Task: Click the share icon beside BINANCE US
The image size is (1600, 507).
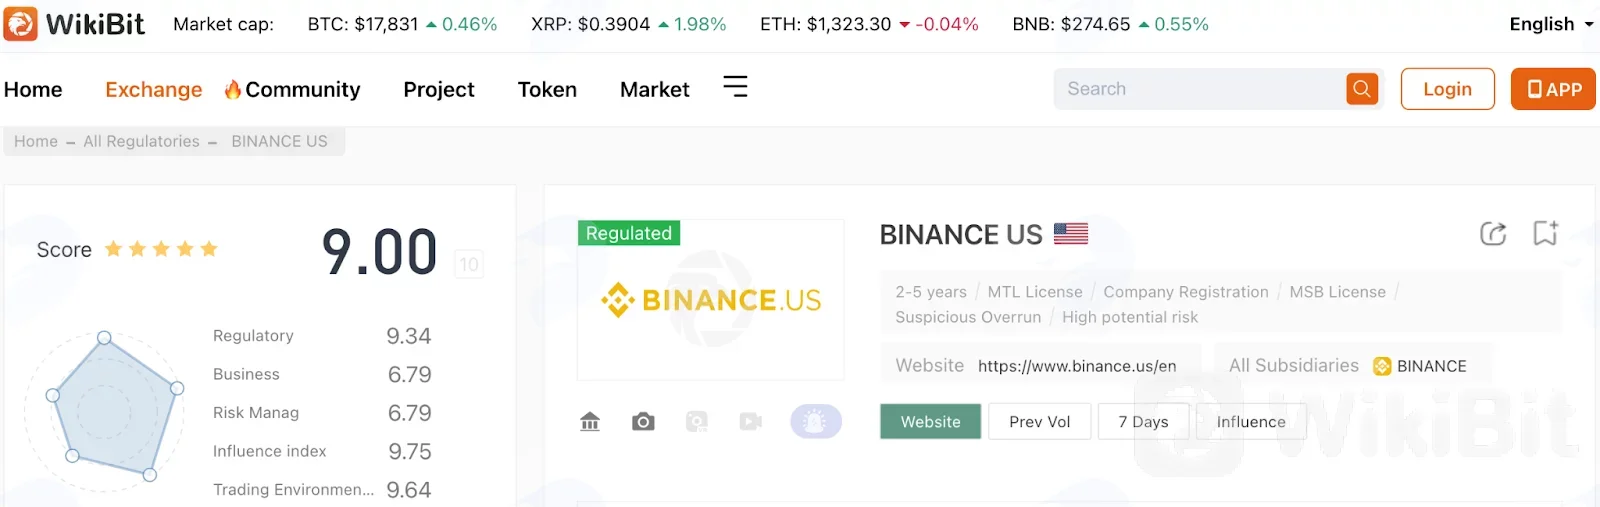Action: pos(1493,233)
